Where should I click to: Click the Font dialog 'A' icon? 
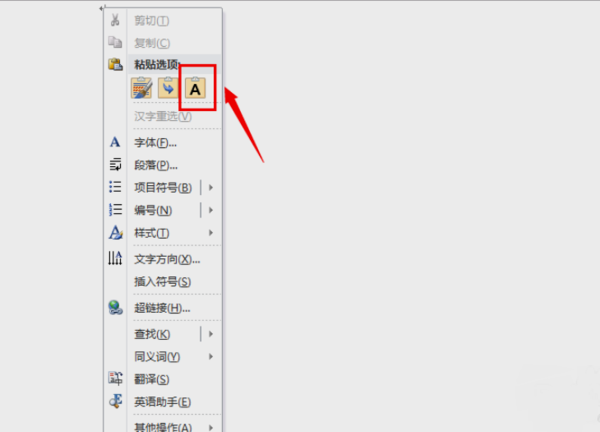coord(115,142)
